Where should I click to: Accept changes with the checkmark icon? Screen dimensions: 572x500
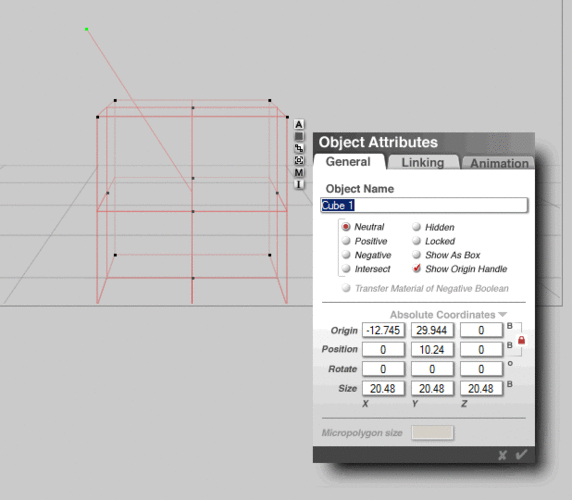521,455
